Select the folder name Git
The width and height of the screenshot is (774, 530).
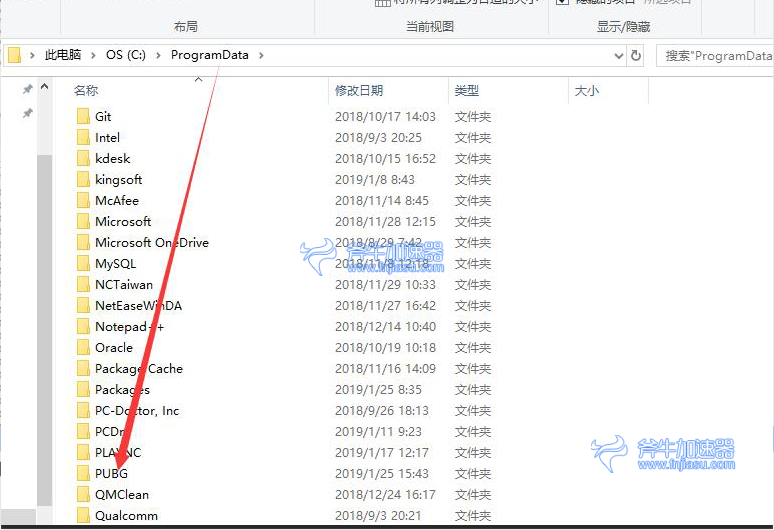point(103,116)
